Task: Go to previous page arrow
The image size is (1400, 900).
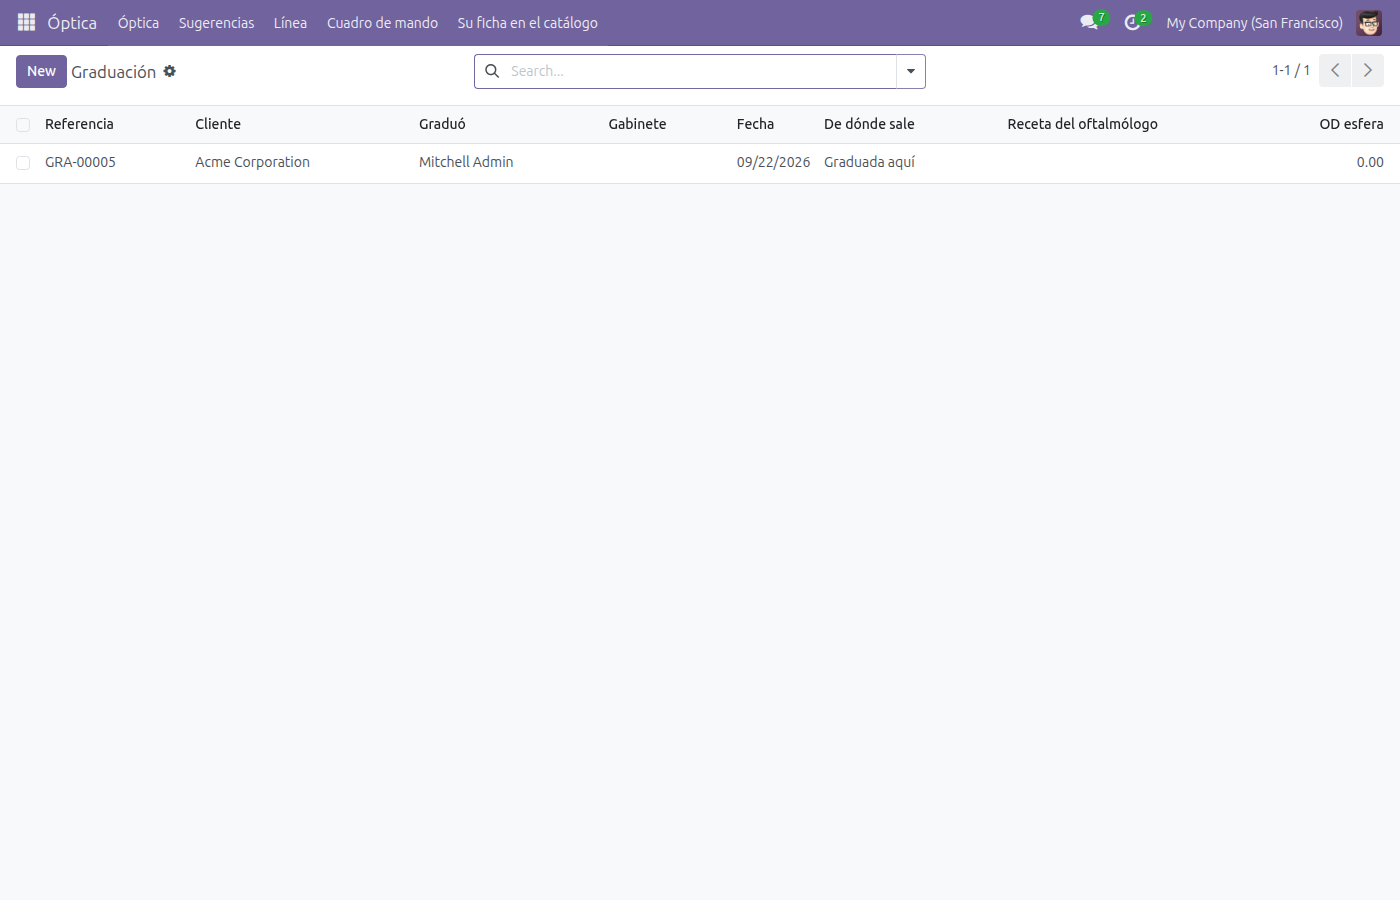Action: [x=1335, y=70]
